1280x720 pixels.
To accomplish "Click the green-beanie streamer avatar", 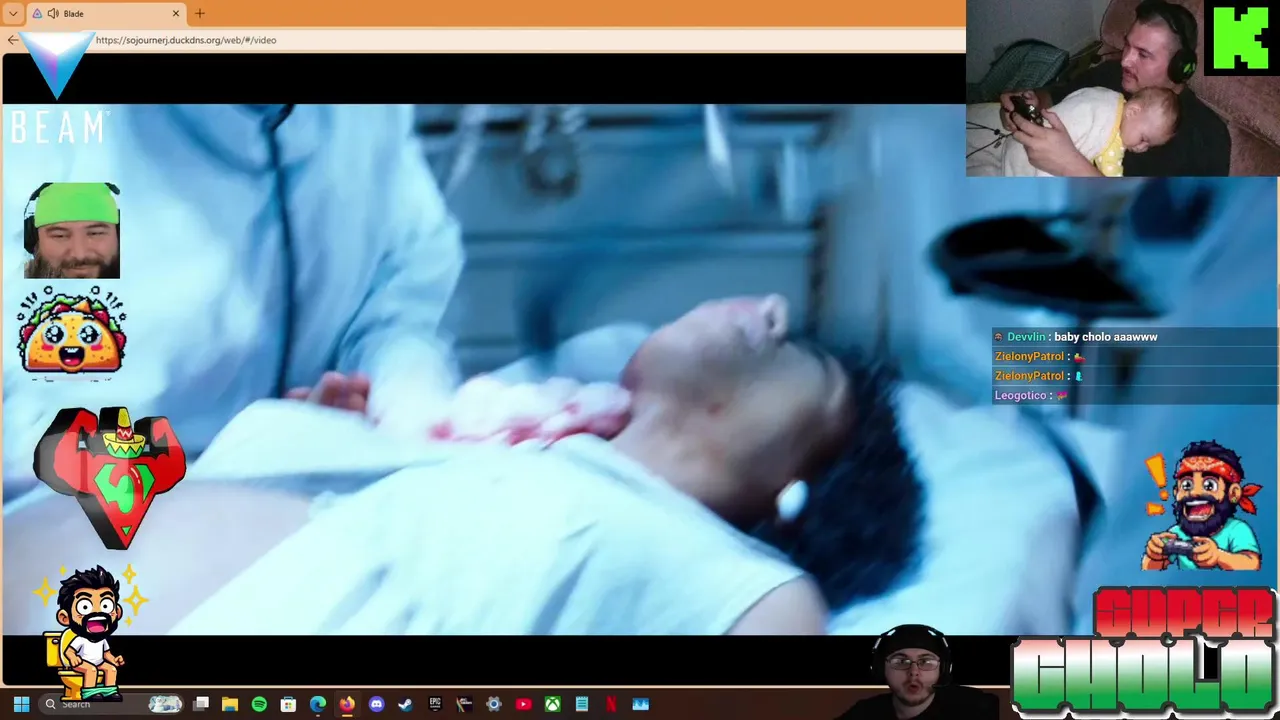I will point(72,230).
